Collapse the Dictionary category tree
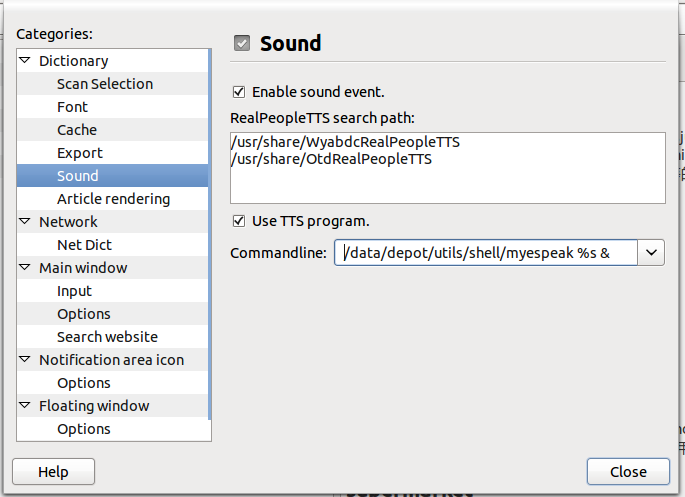685x497 pixels. pos(25,61)
